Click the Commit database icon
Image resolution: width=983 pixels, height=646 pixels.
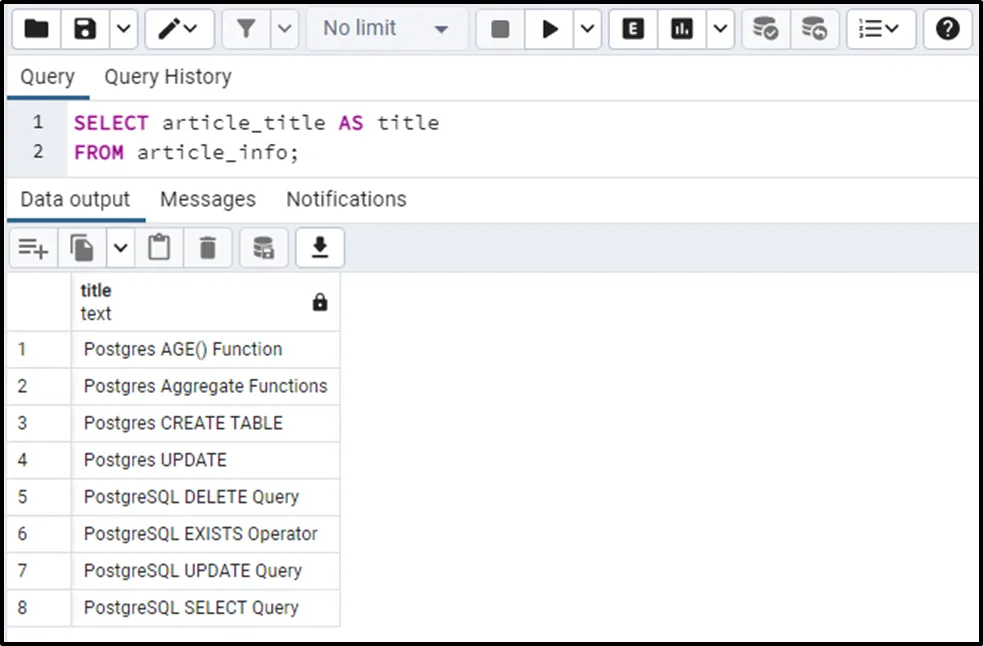pos(766,29)
